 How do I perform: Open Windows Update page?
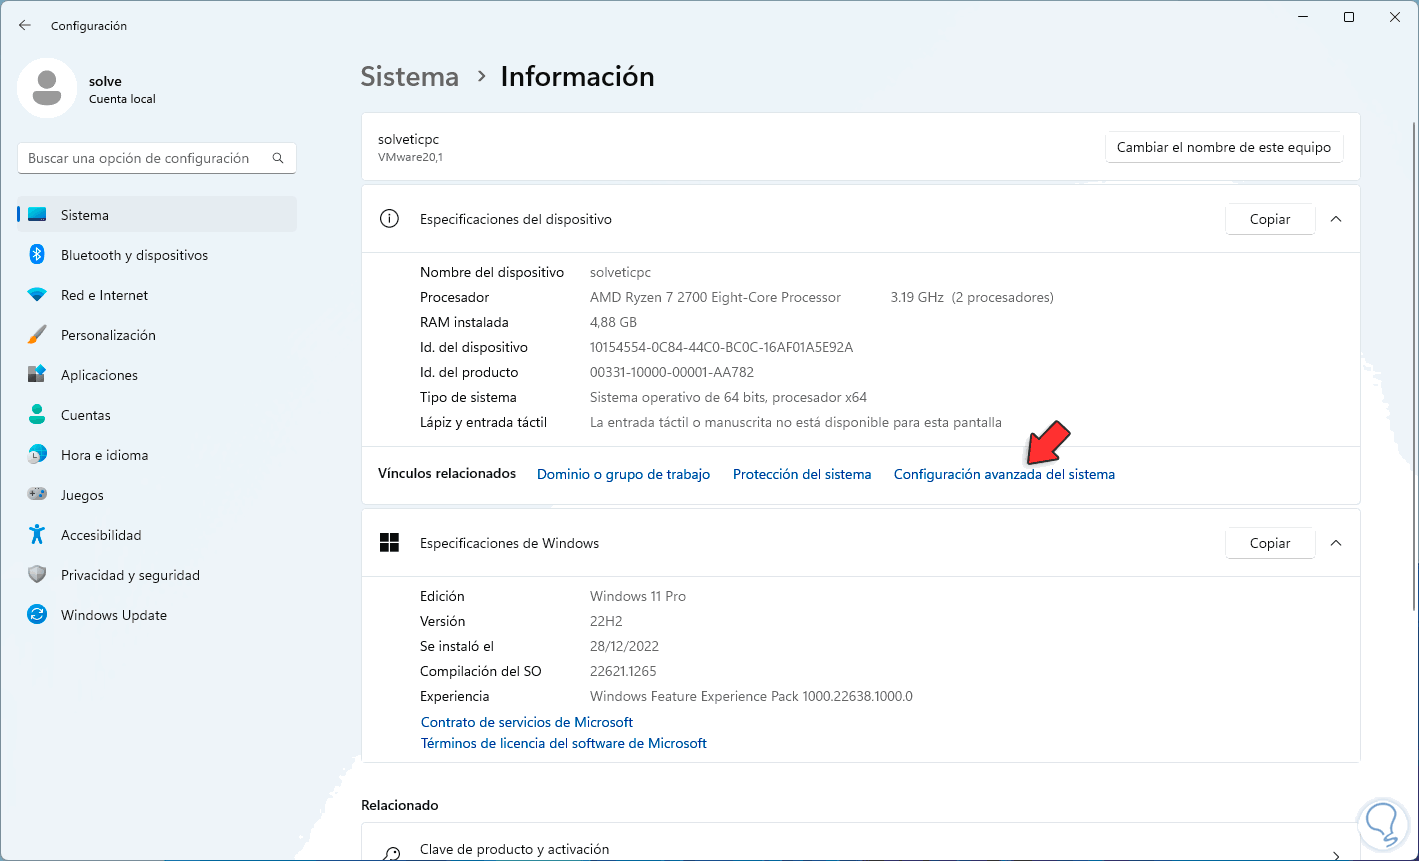(x=113, y=615)
